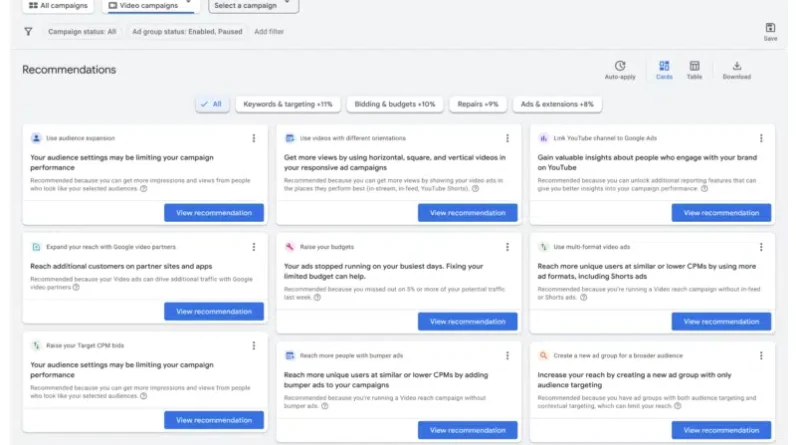The width and height of the screenshot is (796, 445).
Task: Open the menu for the 'Reach more people with bumper ads' card
Action: (507, 356)
